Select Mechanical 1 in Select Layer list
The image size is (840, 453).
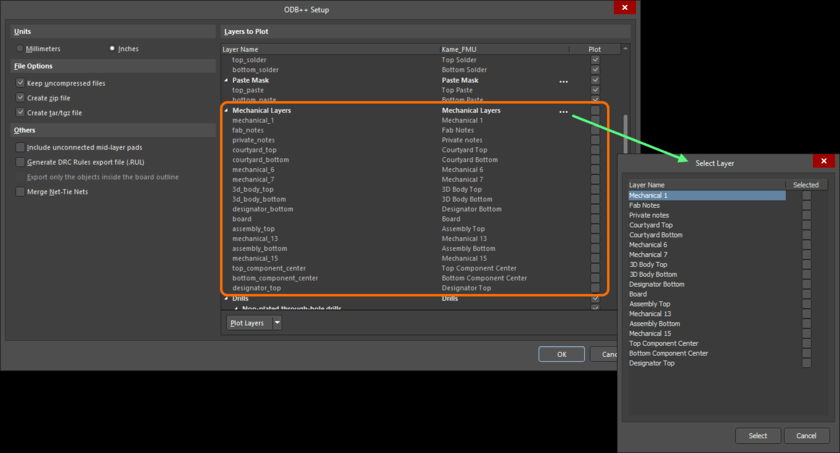tap(707, 195)
